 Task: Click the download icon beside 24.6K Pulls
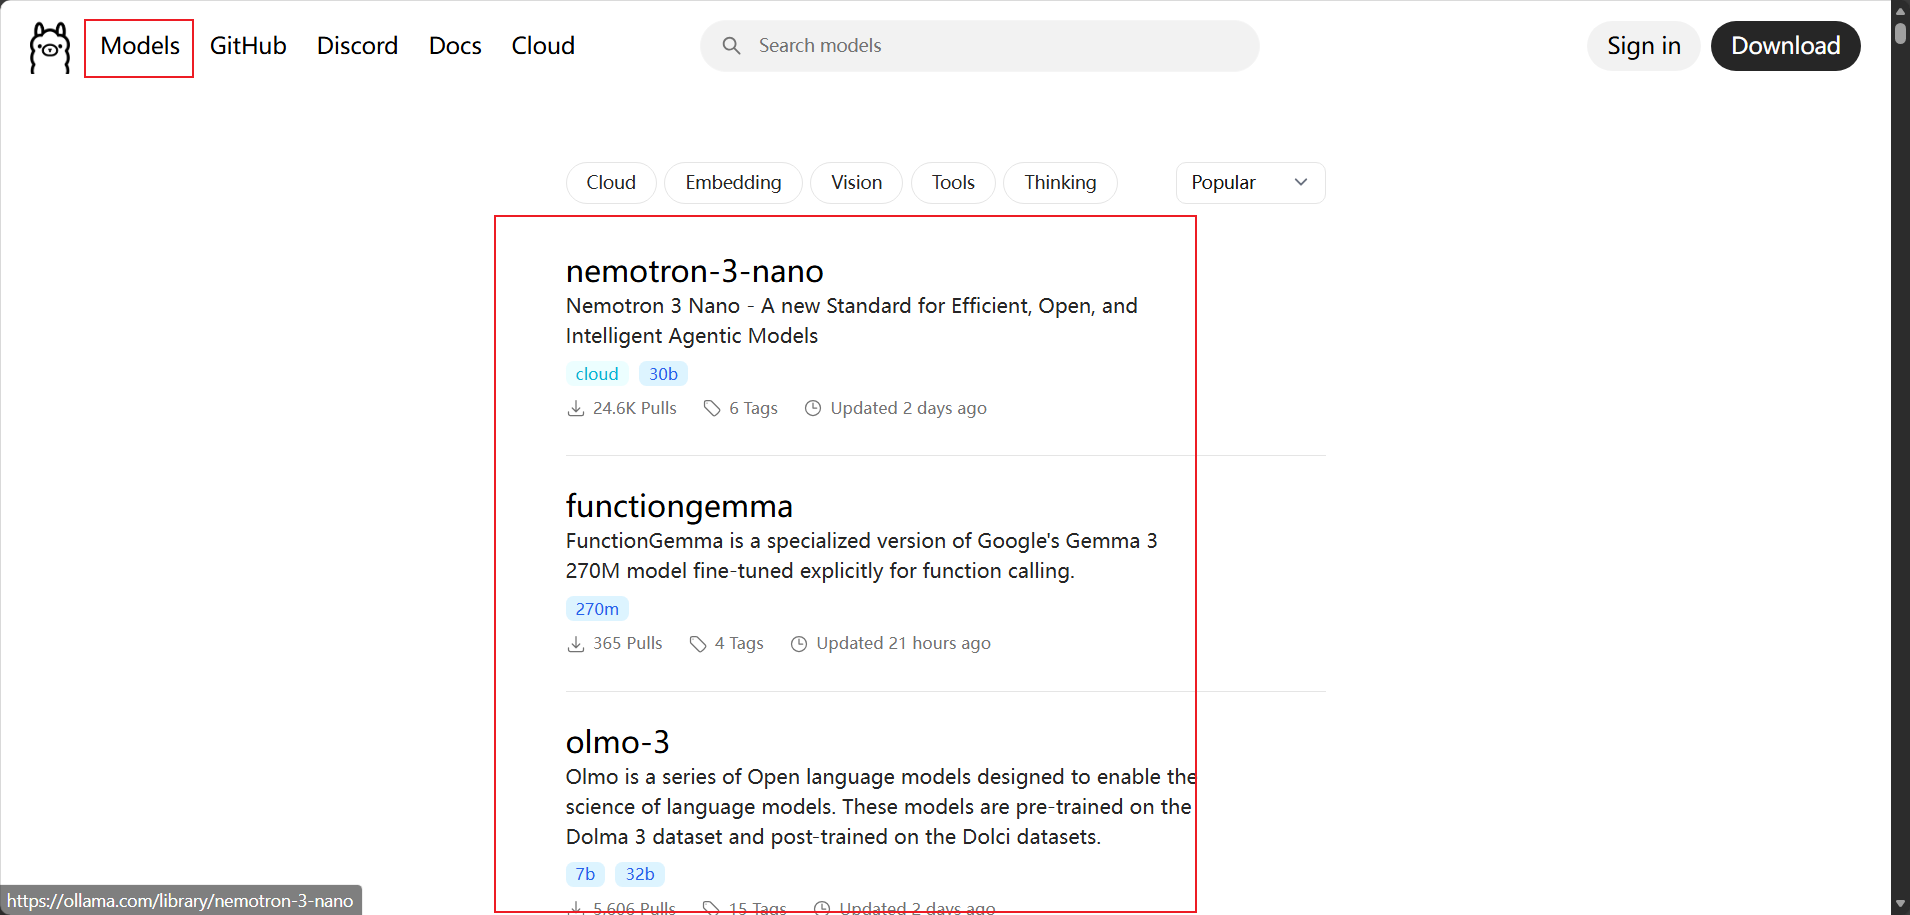[576, 408]
